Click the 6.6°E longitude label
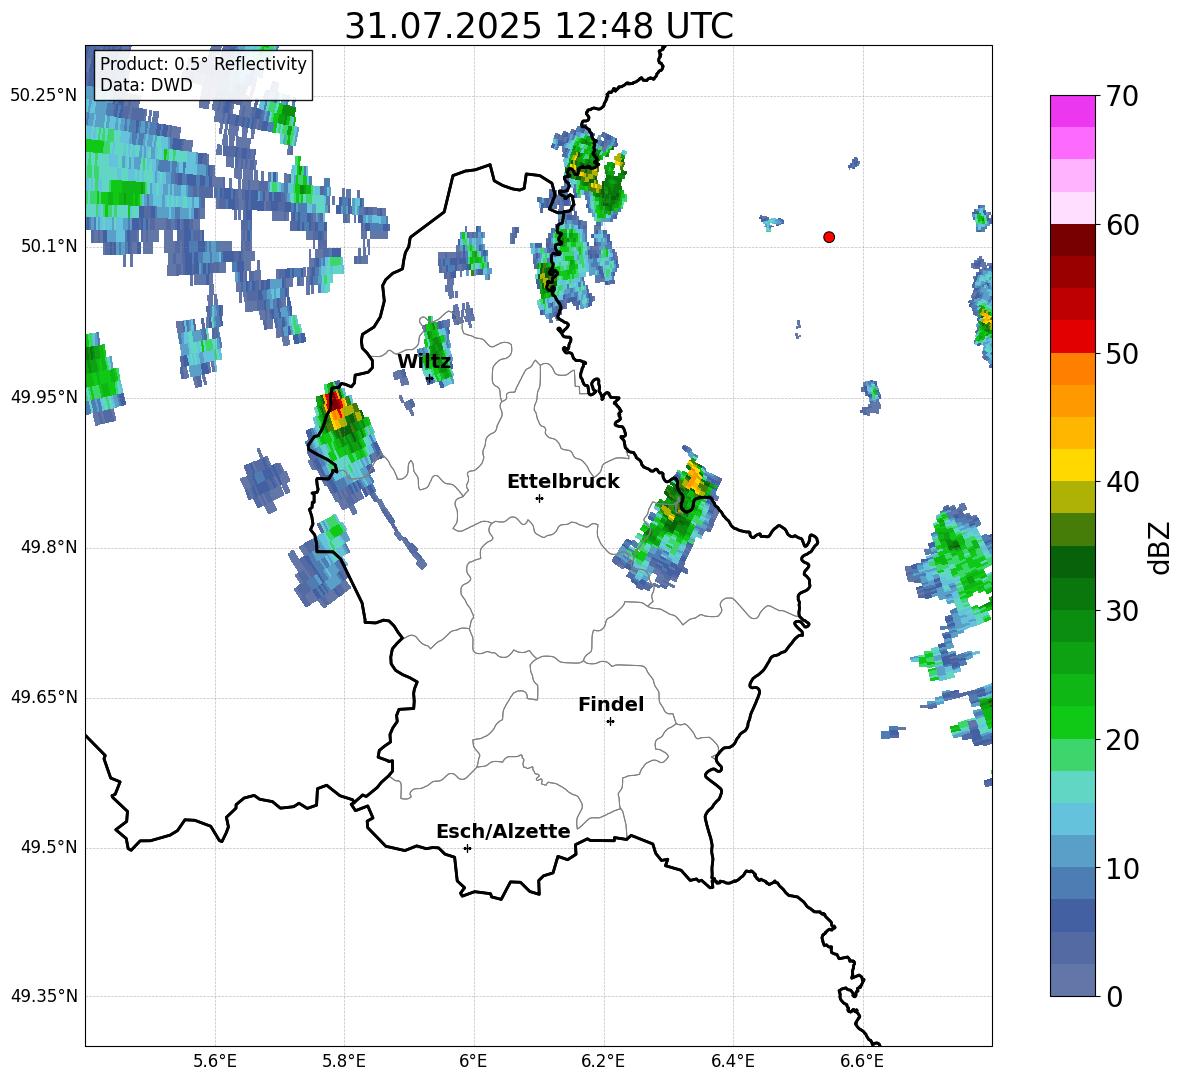This screenshot has width=1184, height=1081. [x=862, y=1061]
